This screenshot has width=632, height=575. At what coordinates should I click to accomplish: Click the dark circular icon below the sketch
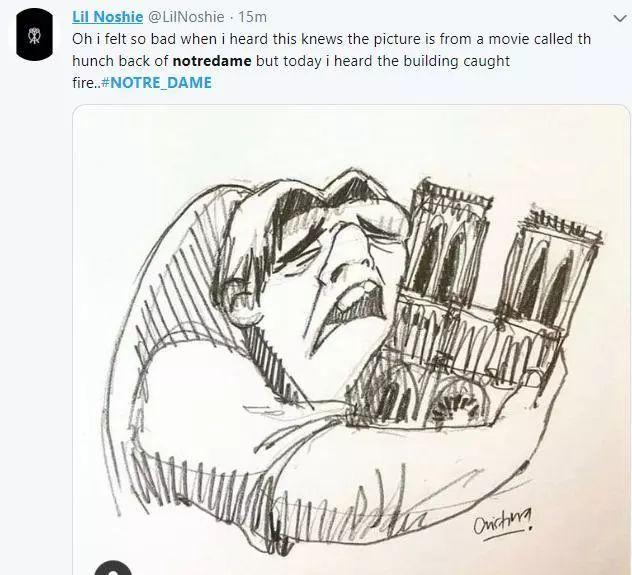113,568
